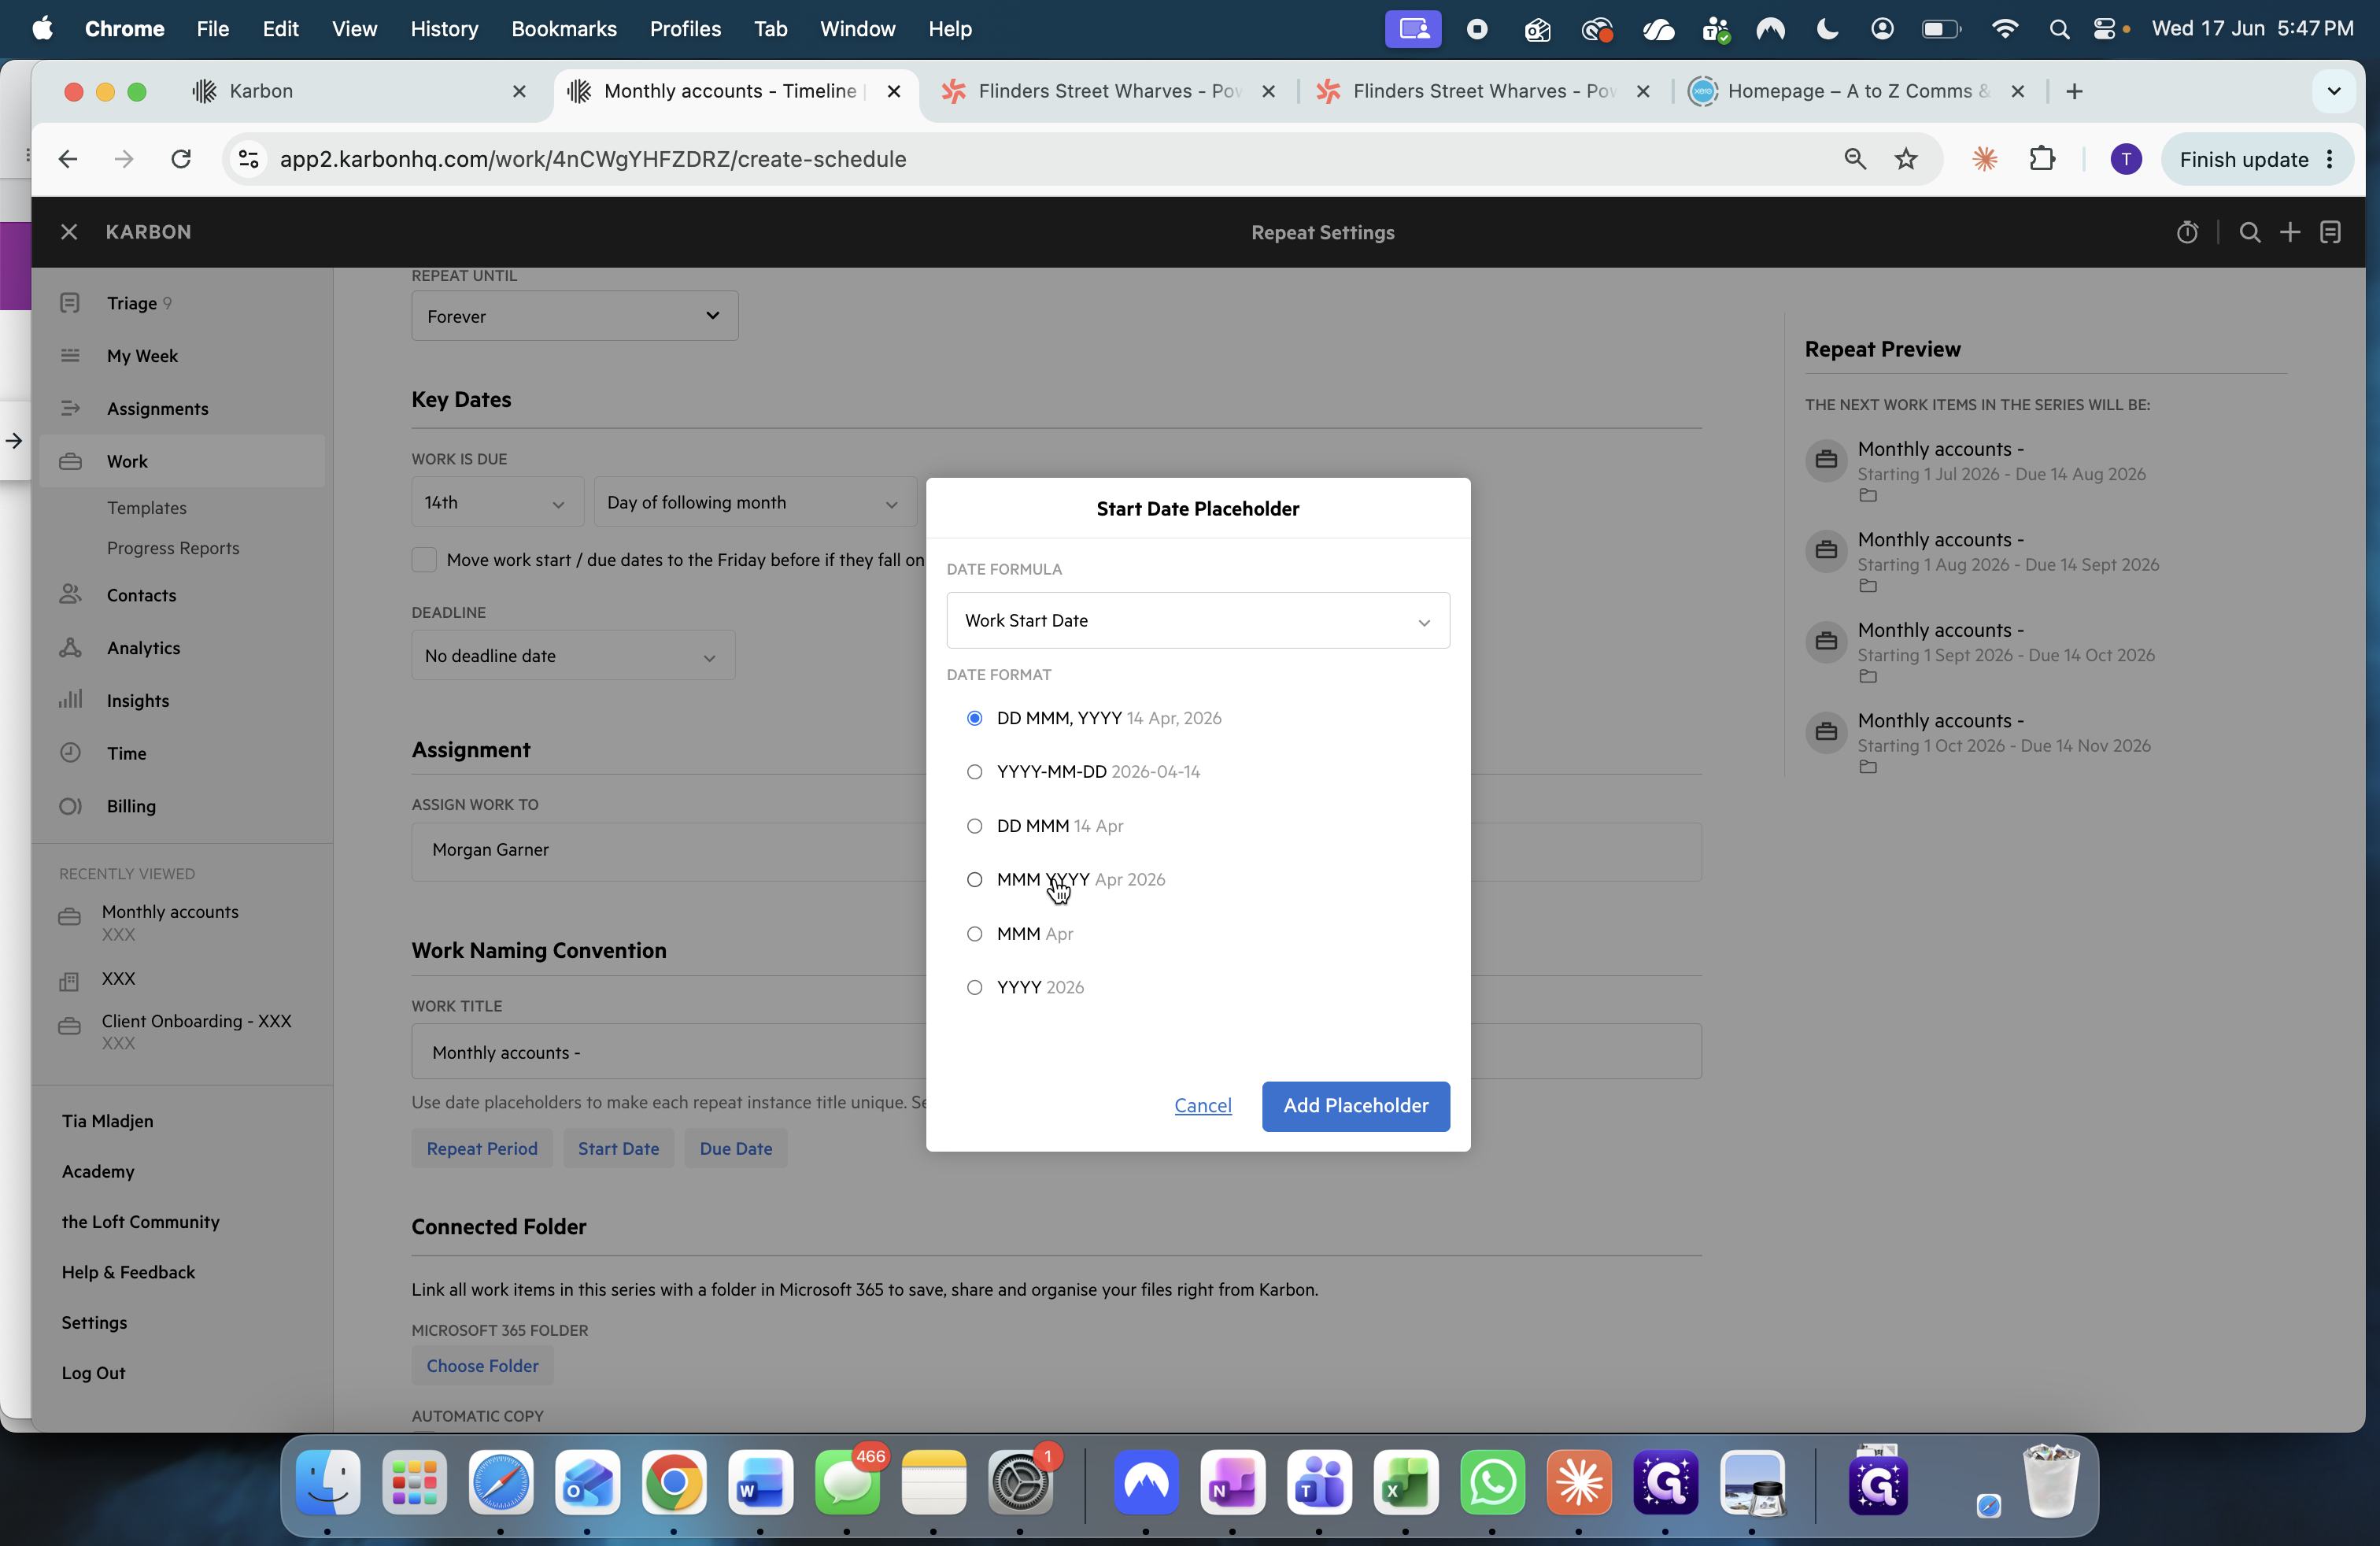Click the My Week sidebar icon
The height and width of the screenshot is (1546, 2380).
[x=70, y=355]
